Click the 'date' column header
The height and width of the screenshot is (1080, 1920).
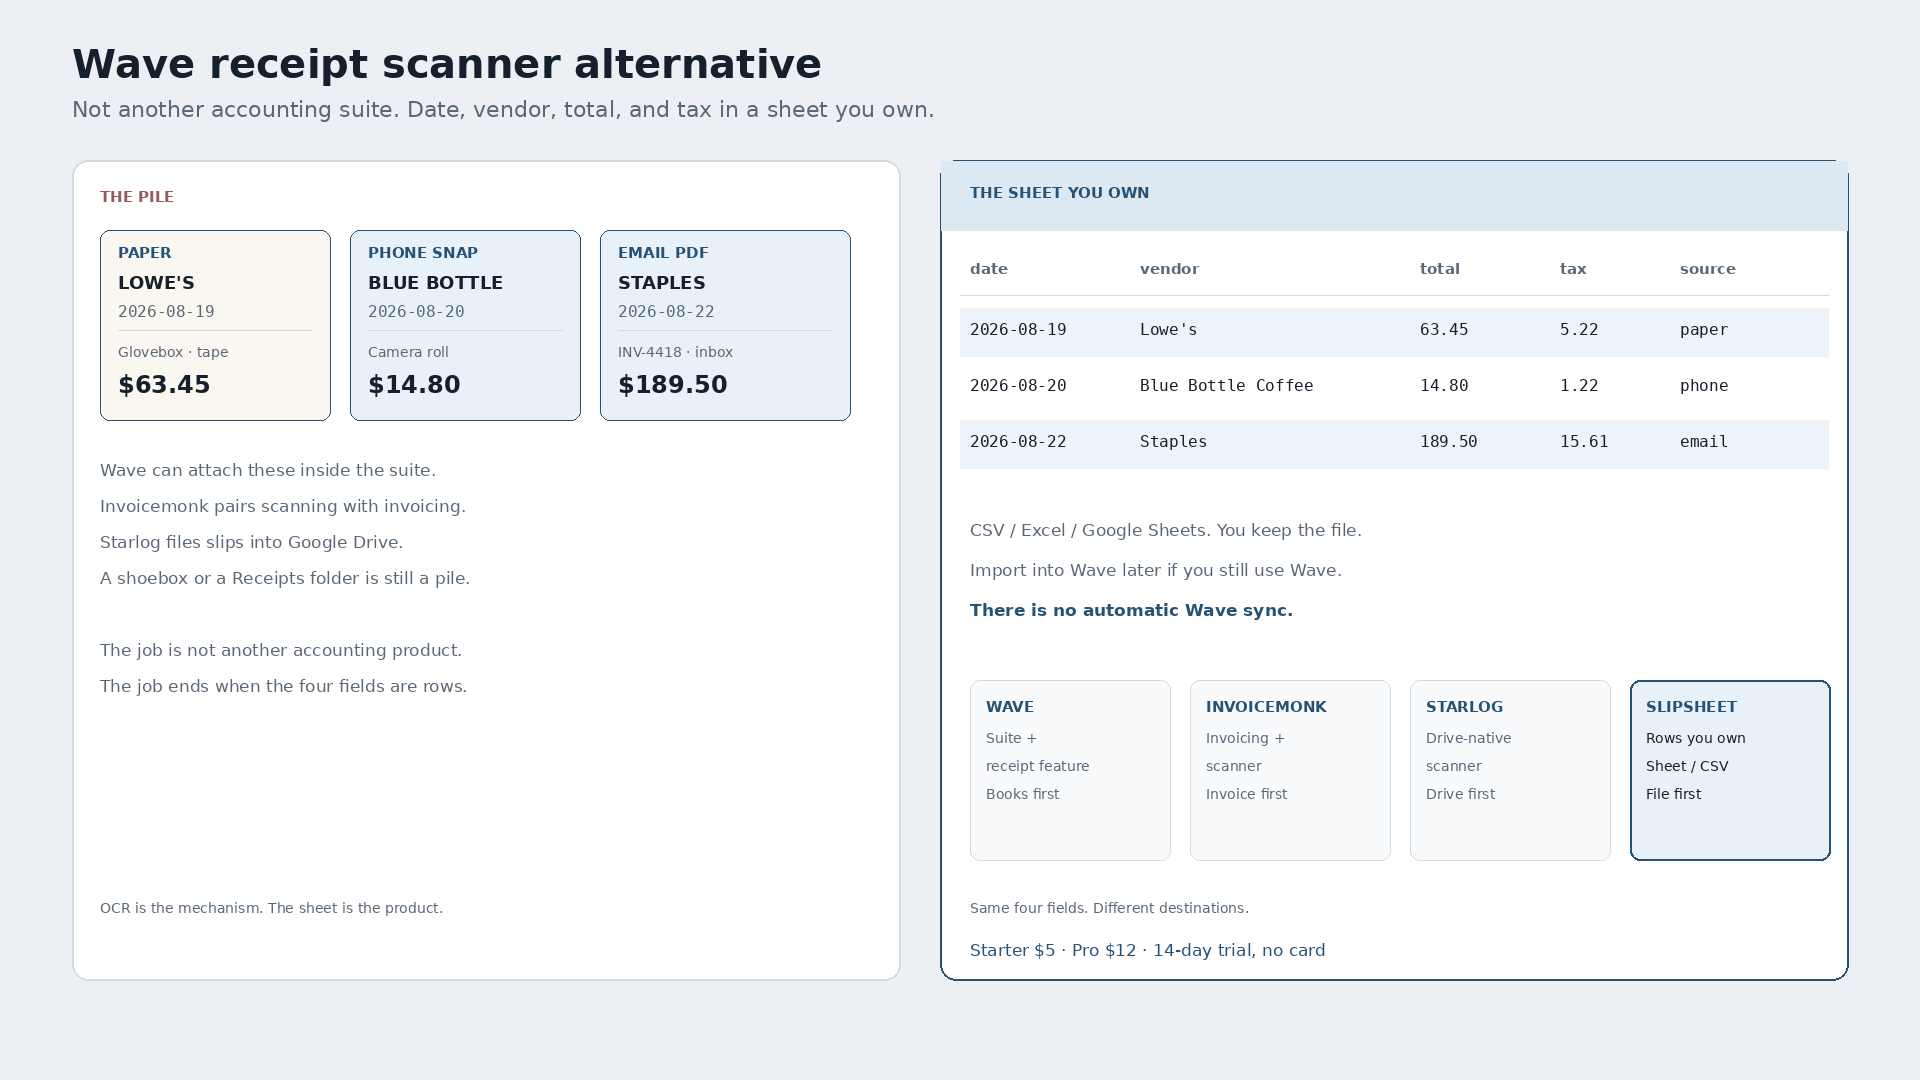989,269
